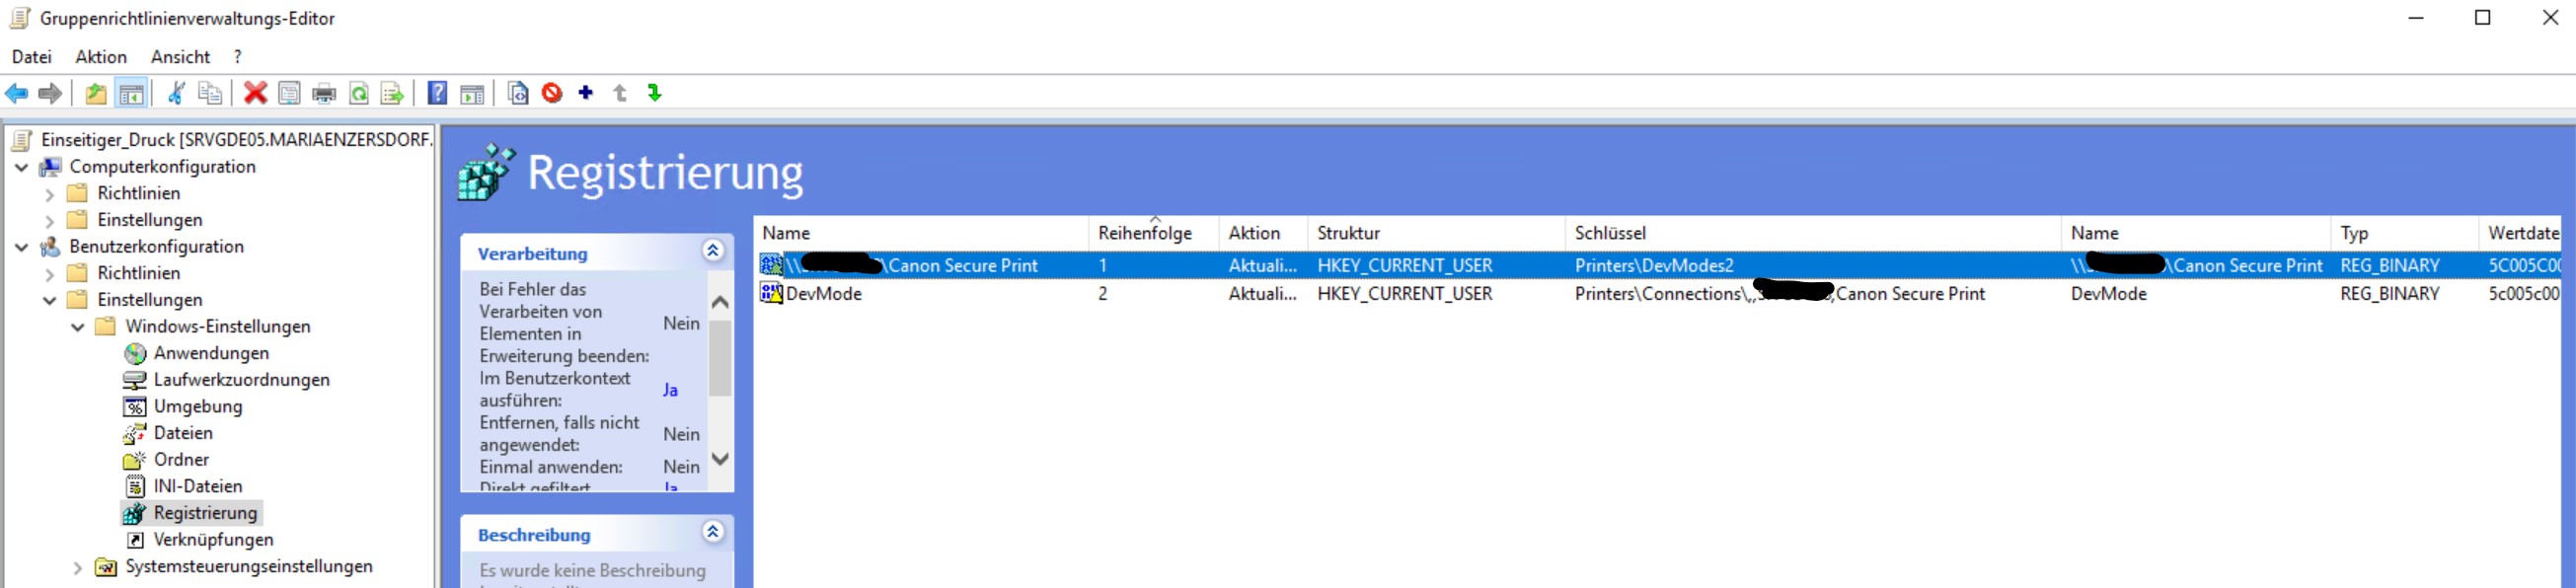Select the Laufwerkzuordnungen drive icon
The image size is (2576, 588).
pos(135,380)
